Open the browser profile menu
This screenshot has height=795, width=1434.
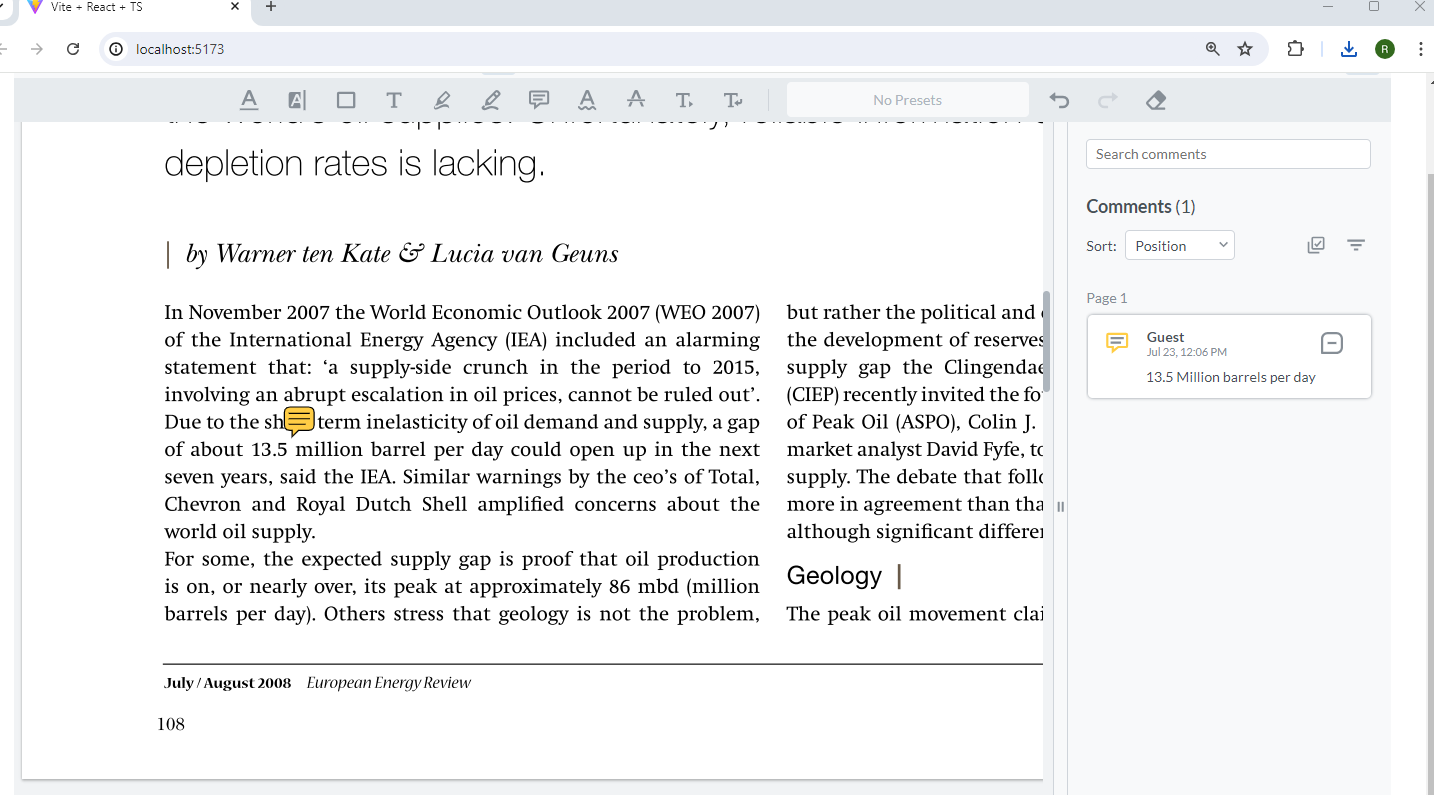tap(1385, 49)
